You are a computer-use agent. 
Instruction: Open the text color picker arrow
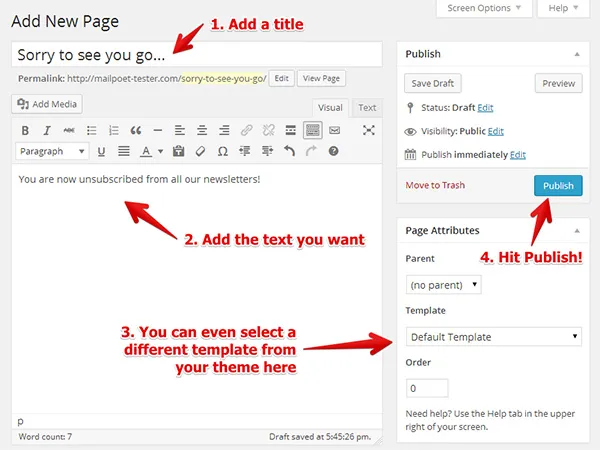160,152
